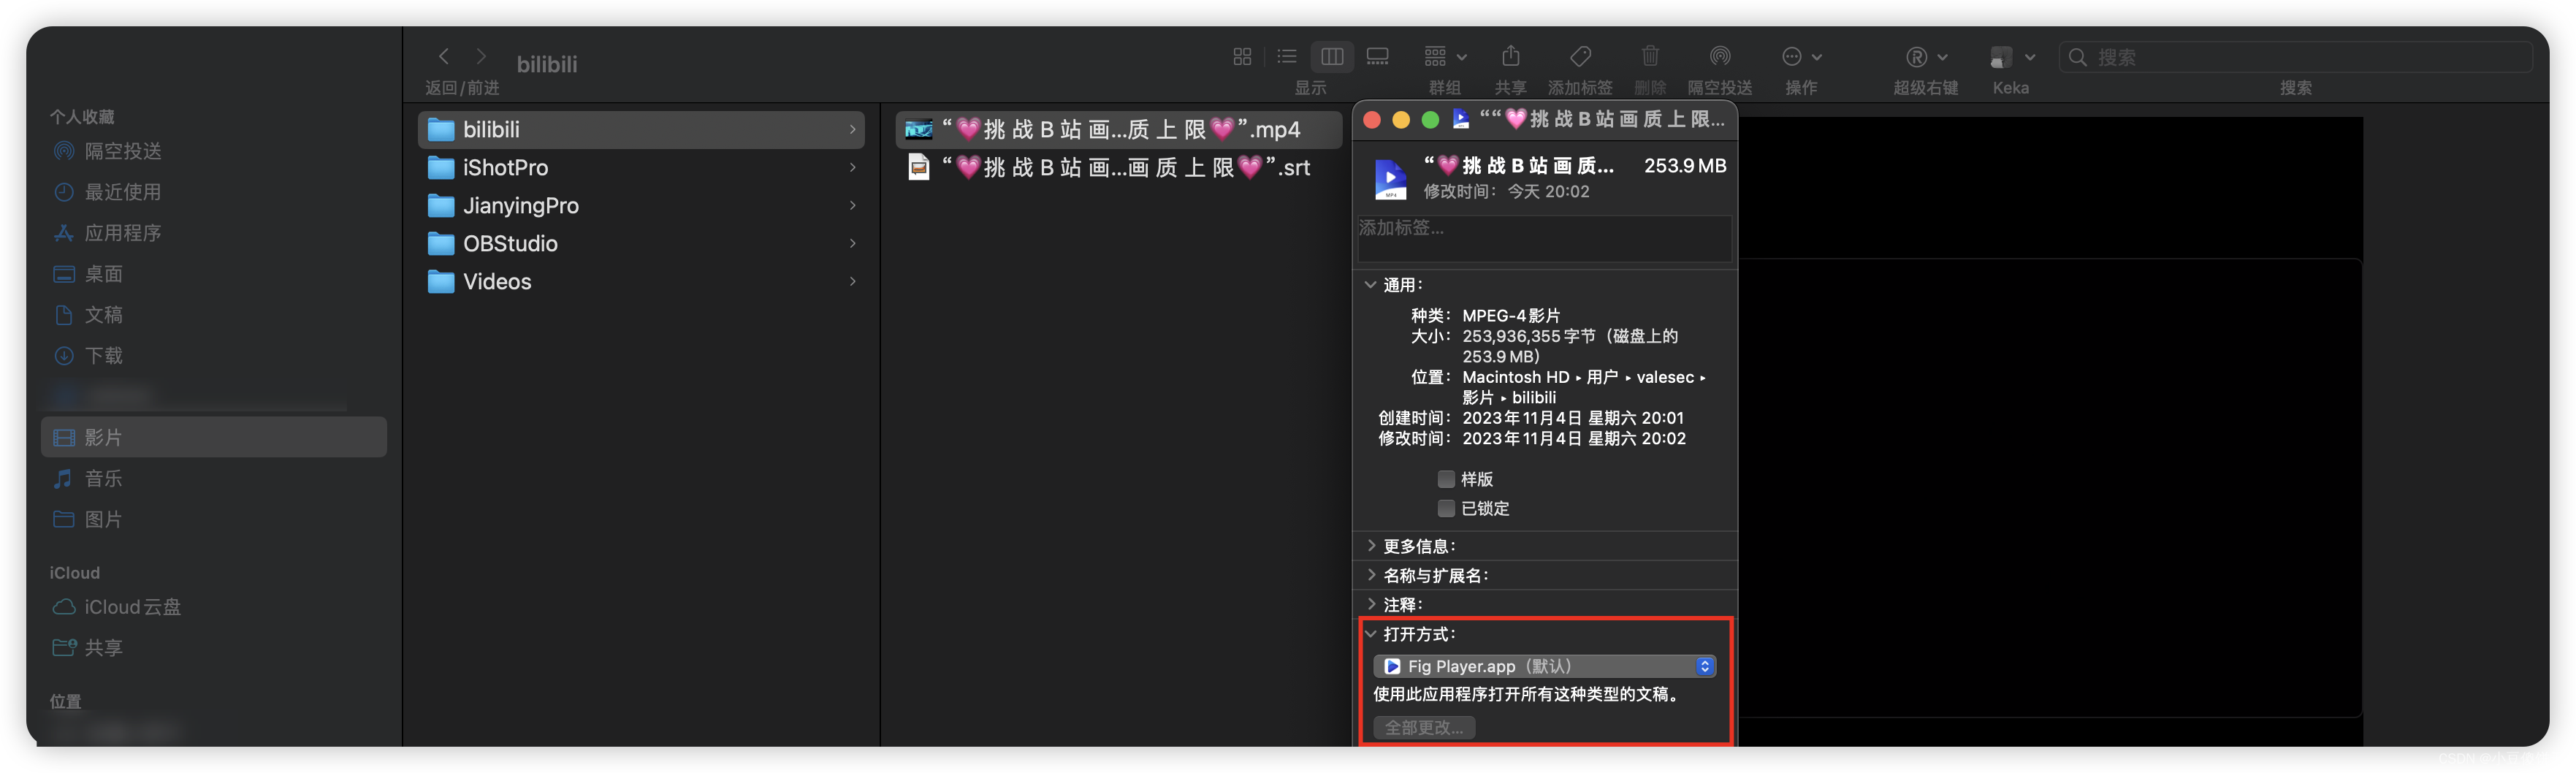Close the Info window
Image resolution: width=2576 pixels, height=773 pixels.
(x=1372, y=120)
